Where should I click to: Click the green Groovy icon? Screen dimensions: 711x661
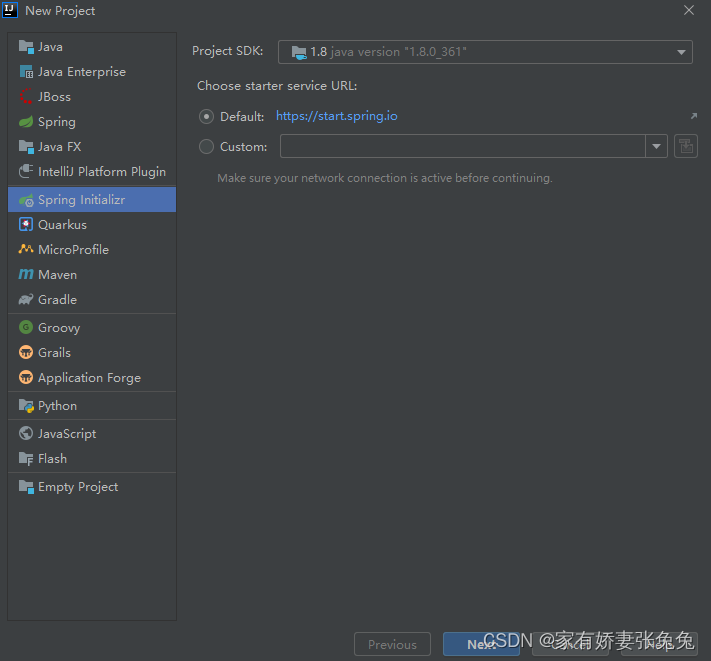pos(26,327)
